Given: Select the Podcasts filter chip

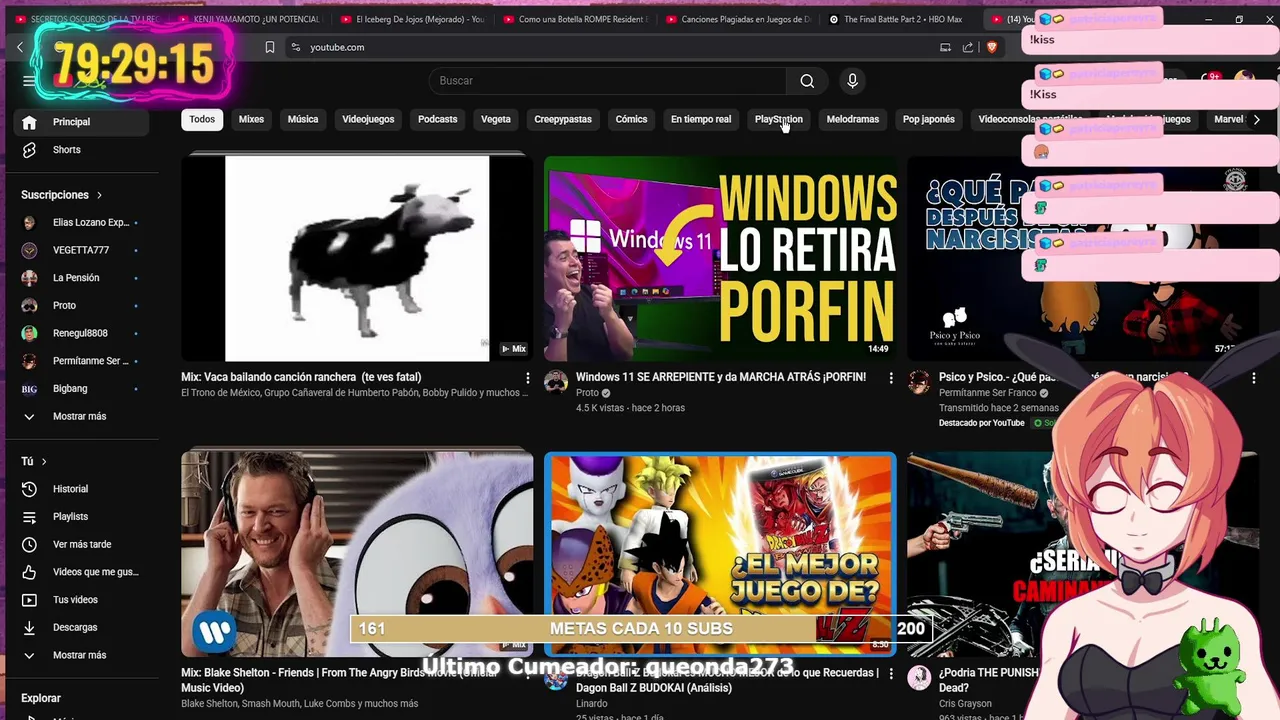Looking at the screenshot, I should tap(437, 119).
